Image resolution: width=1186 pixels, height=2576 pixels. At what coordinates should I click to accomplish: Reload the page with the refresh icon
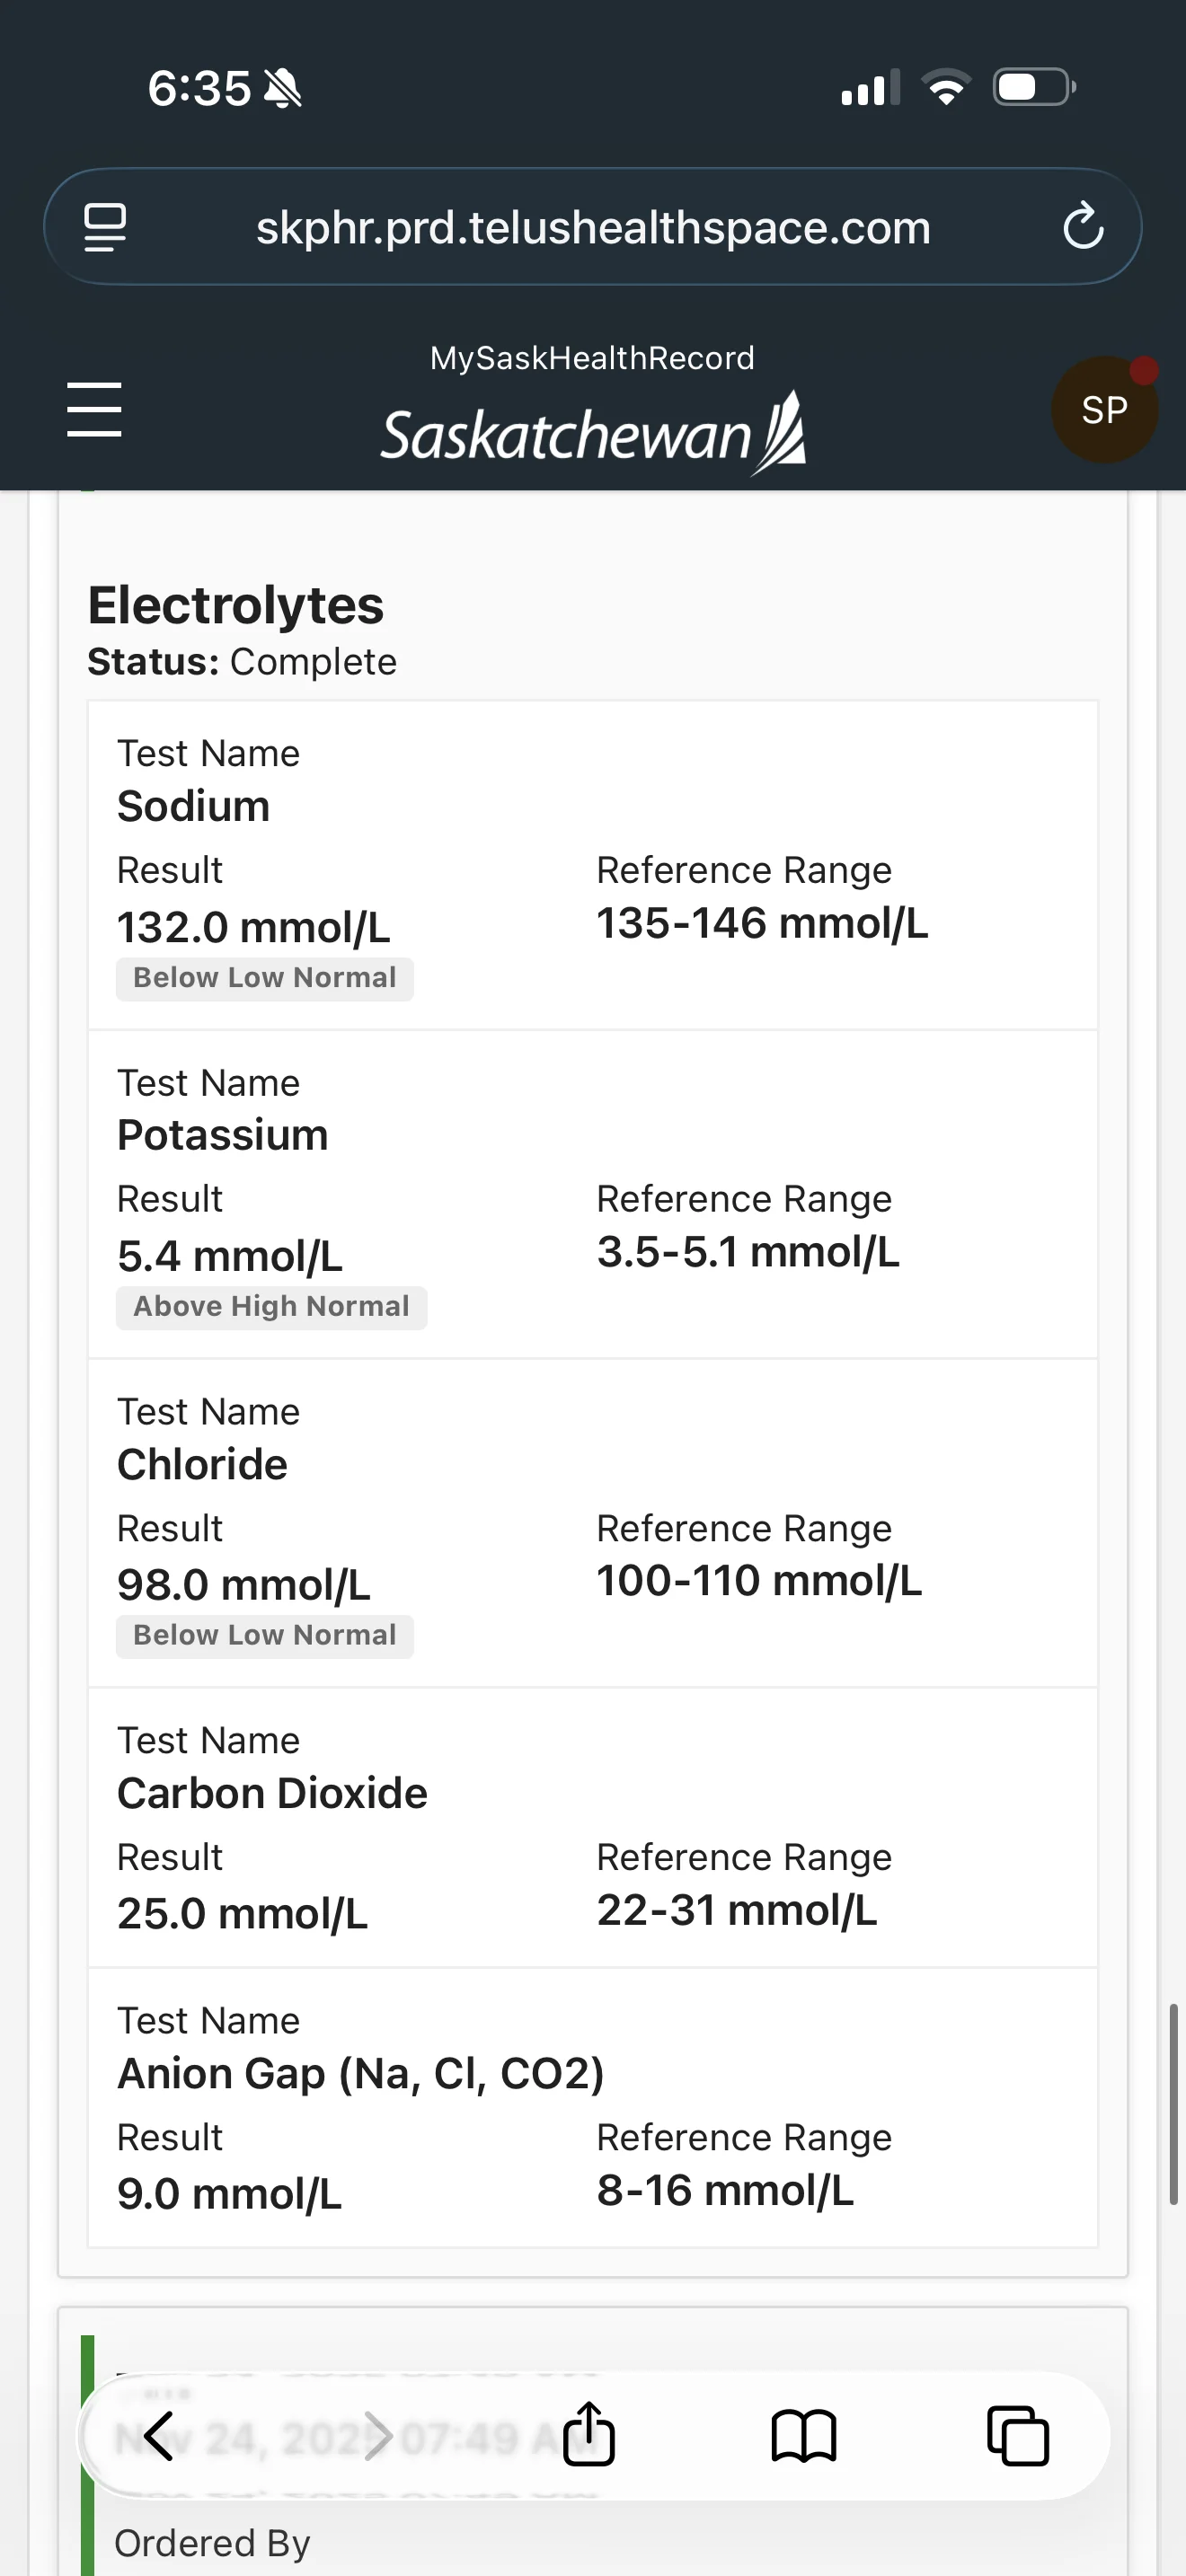coord(1082,227)
